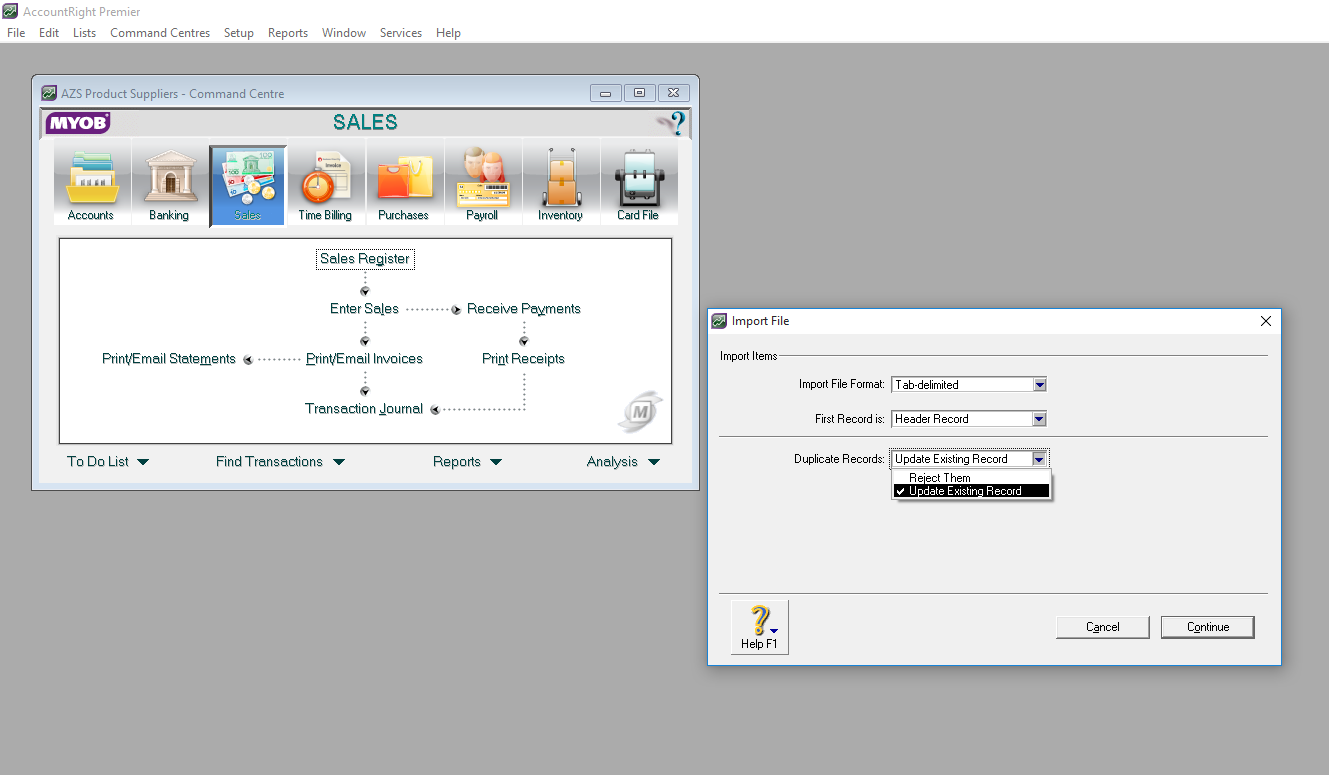The width and height of the screenshot is (1329, 775).
Task: Open Transaction Journal
Action: 364,409
